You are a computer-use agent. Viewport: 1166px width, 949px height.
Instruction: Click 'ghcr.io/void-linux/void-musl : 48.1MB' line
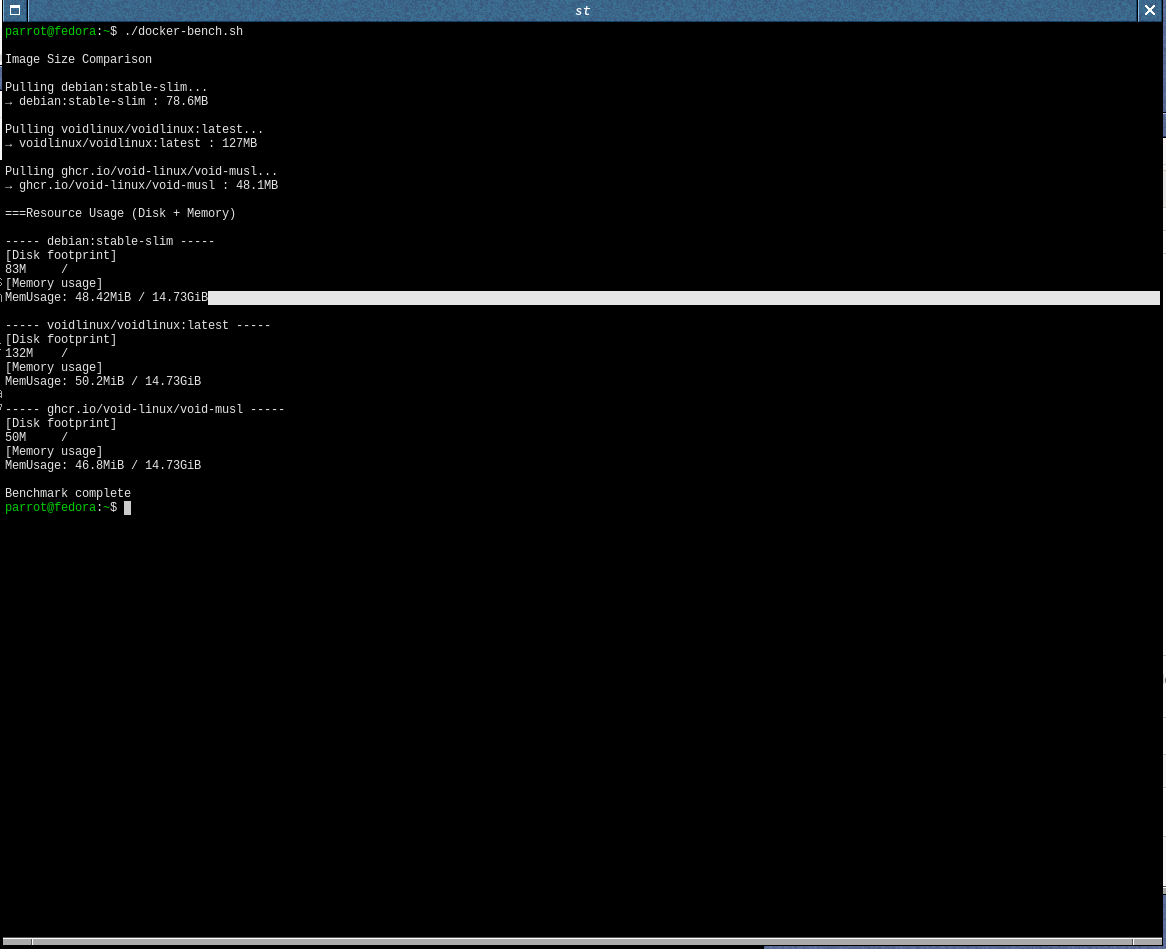click(x=141, y=185)
